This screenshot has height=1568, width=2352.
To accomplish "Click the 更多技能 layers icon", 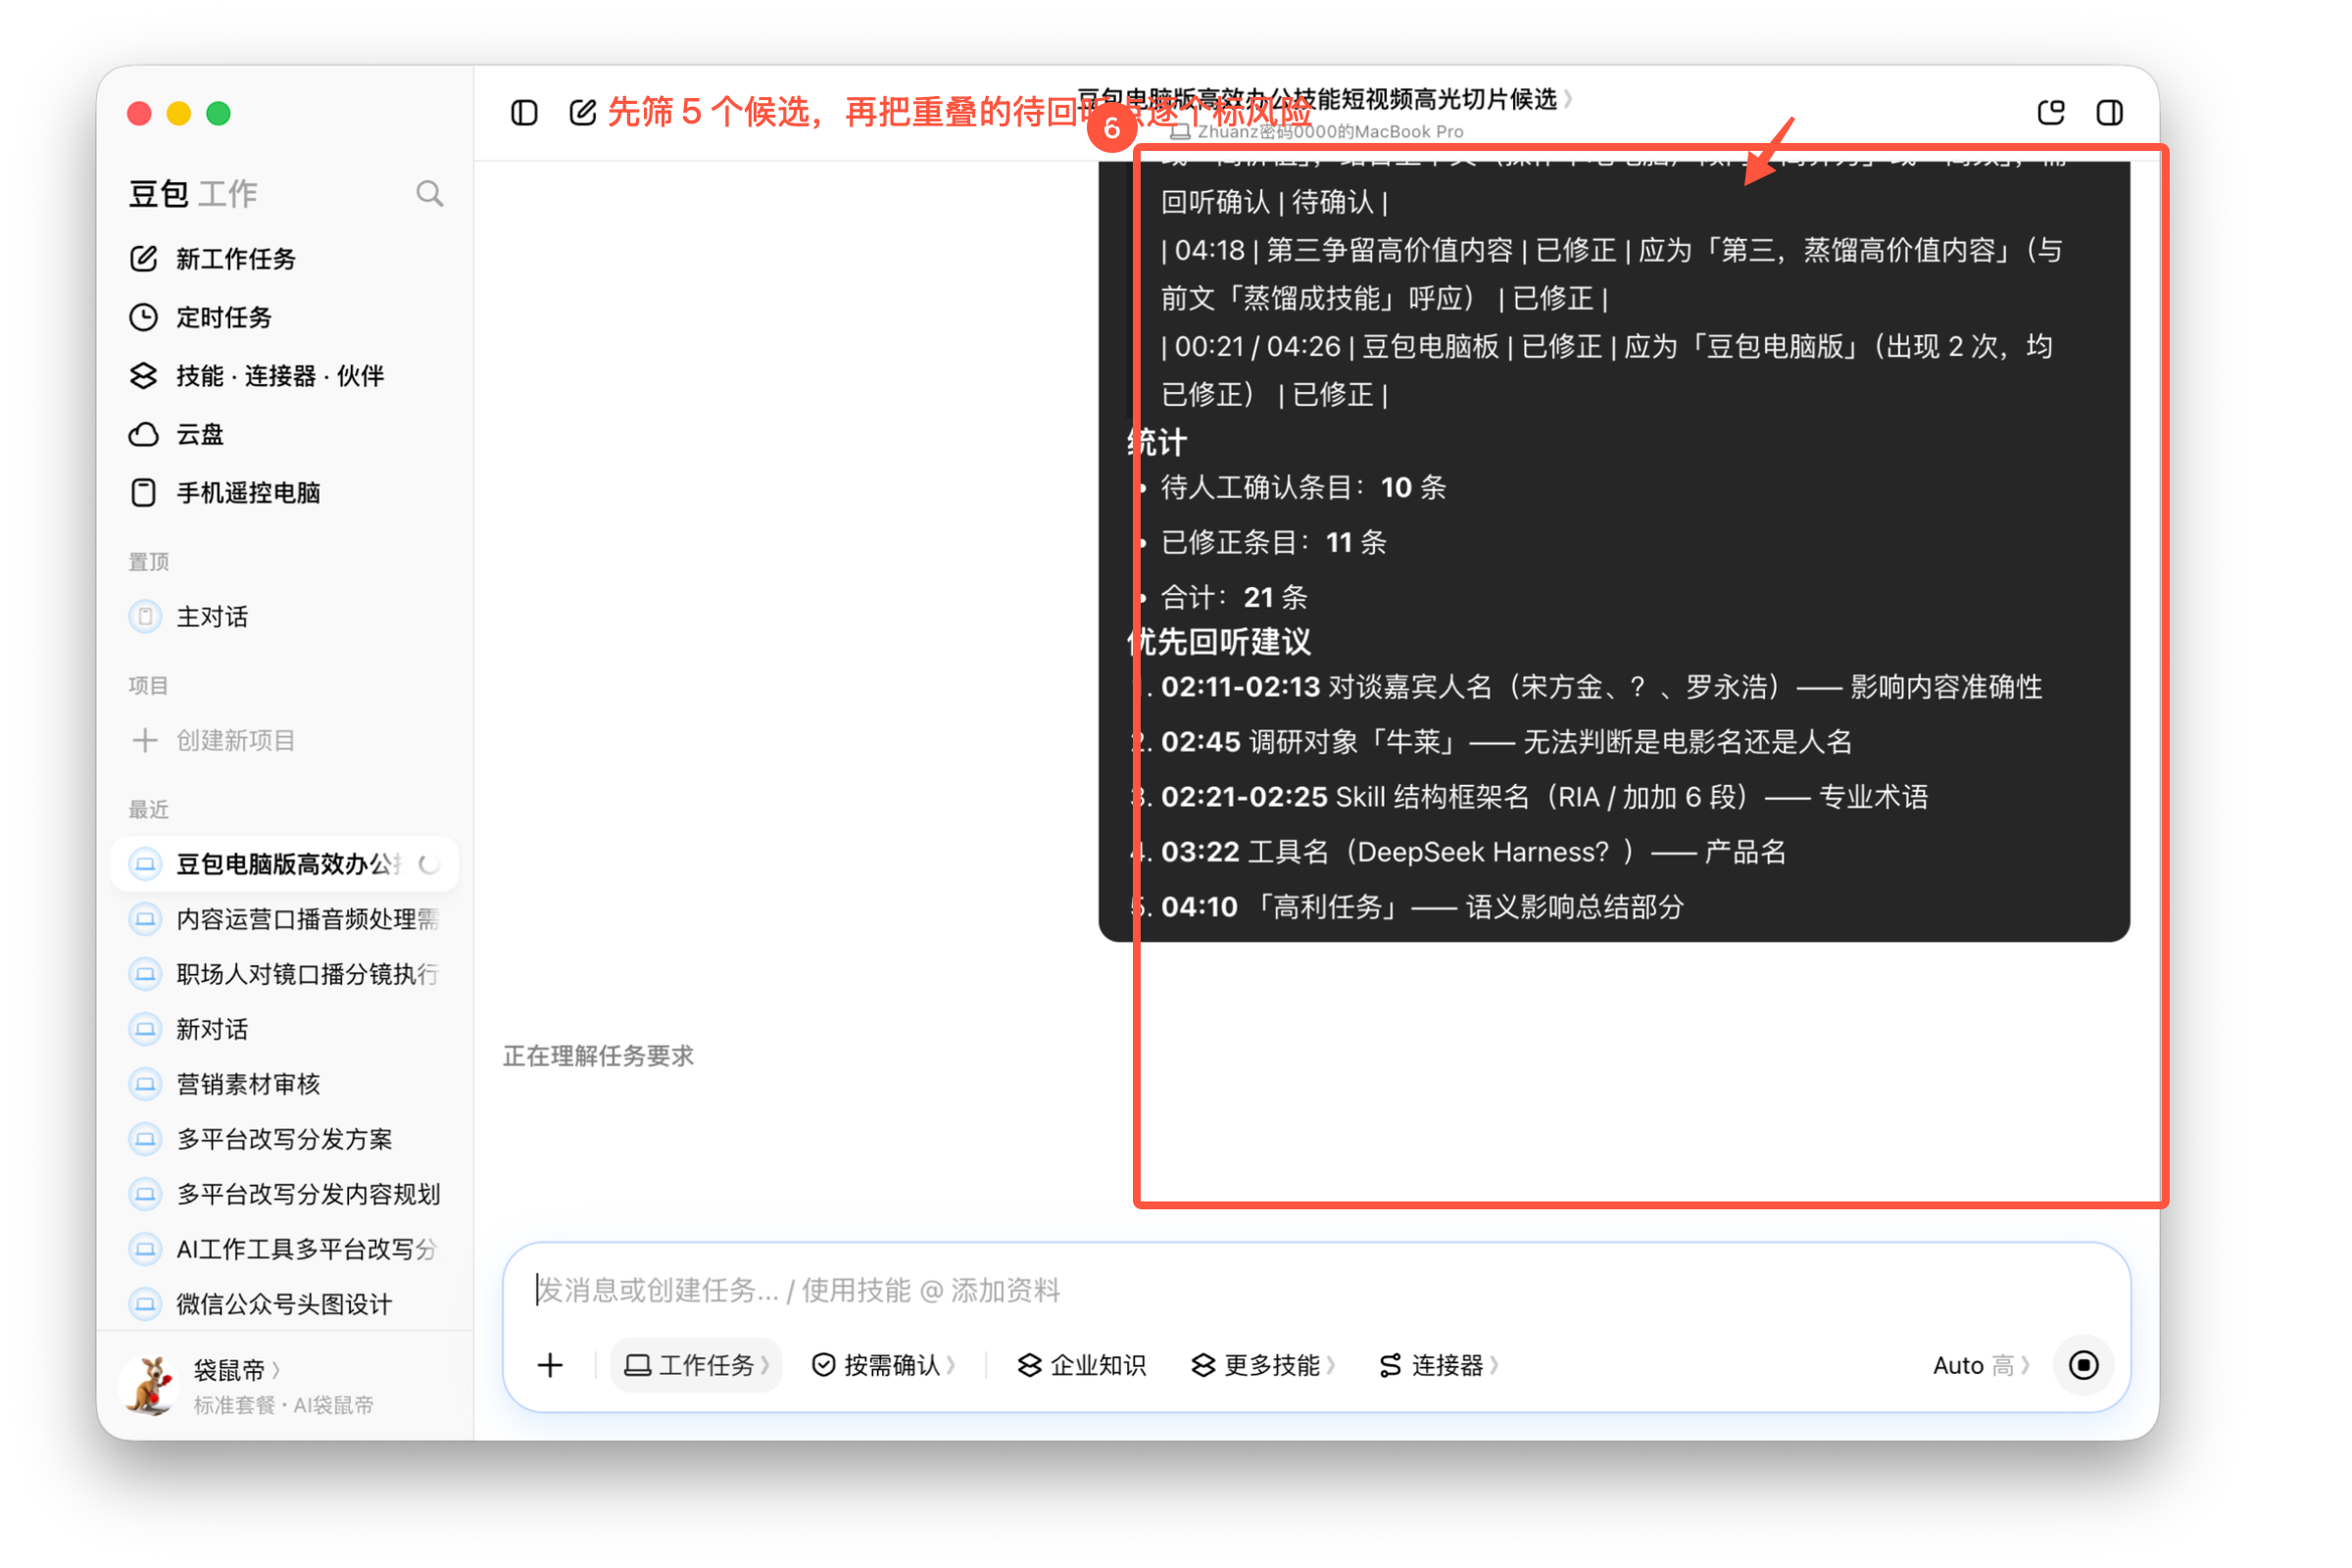I will (x=1203, y=1365).
